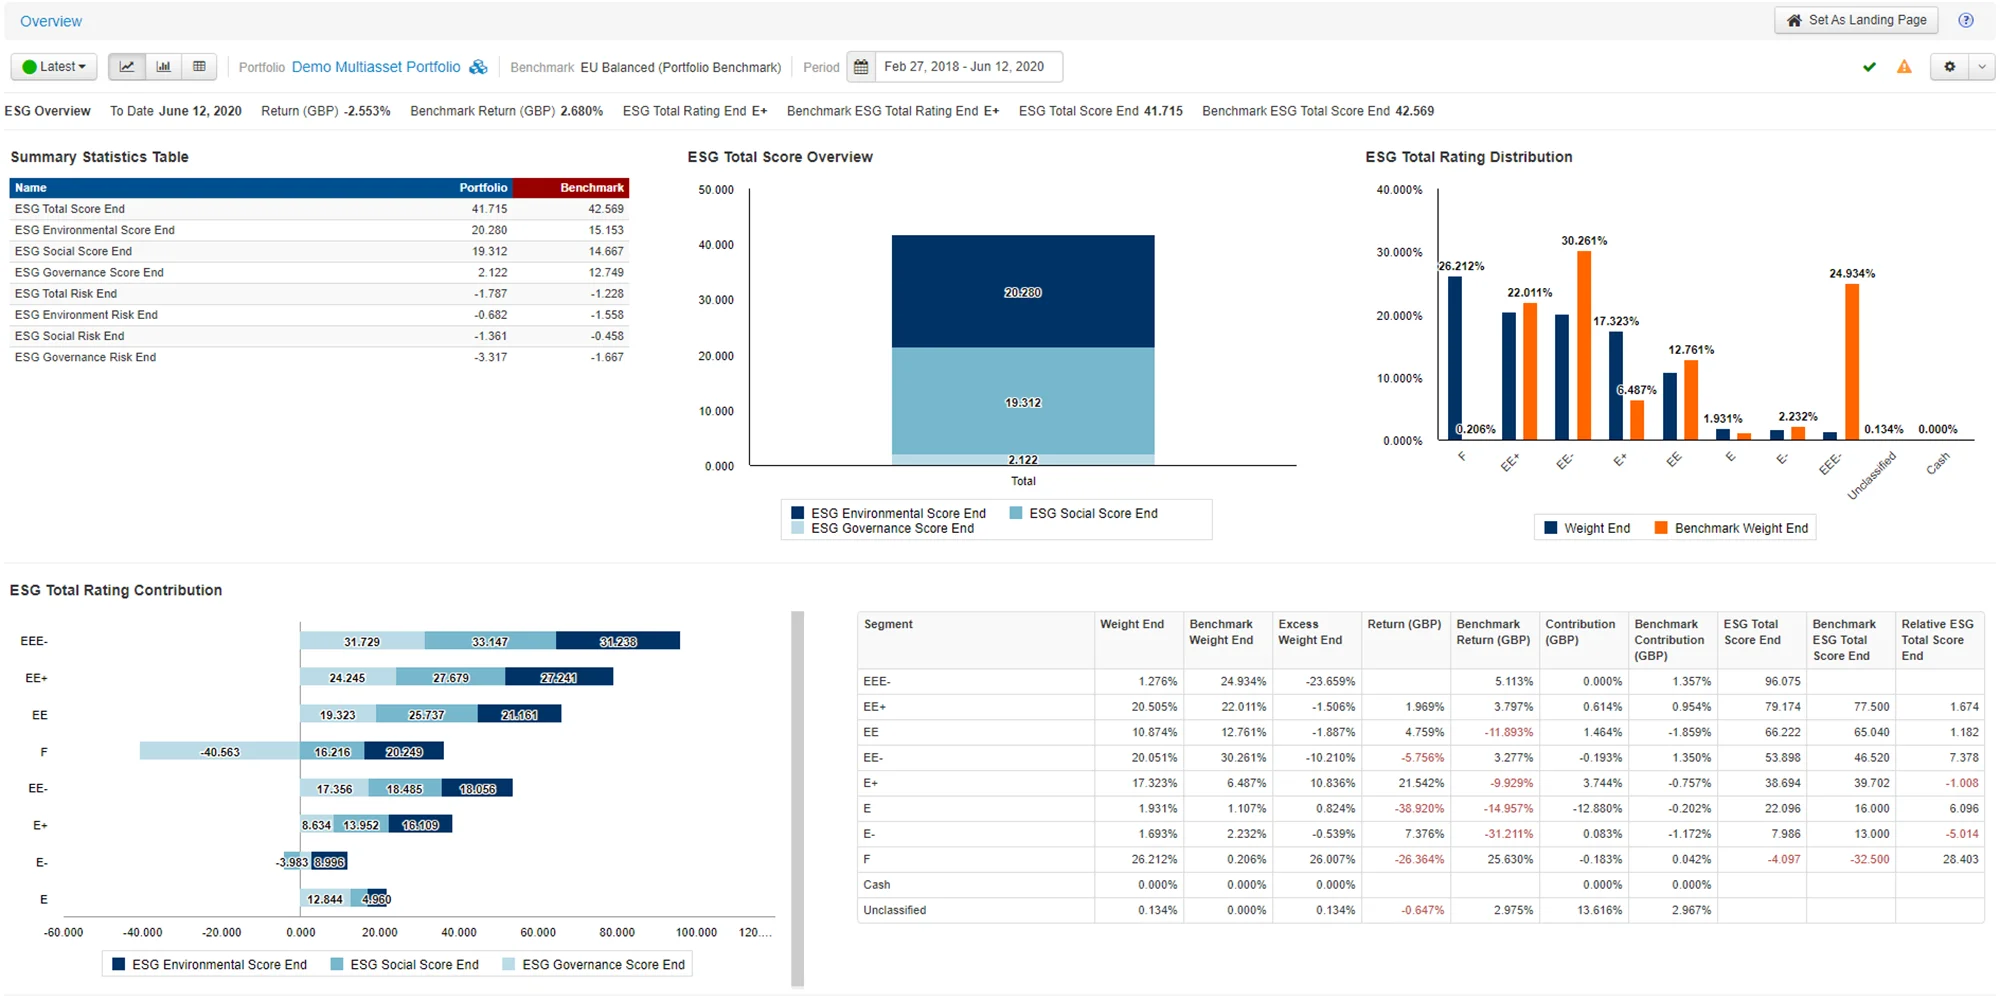Open the period calendar picker
The image size is (2000, 1000).
tap(861, 67)
